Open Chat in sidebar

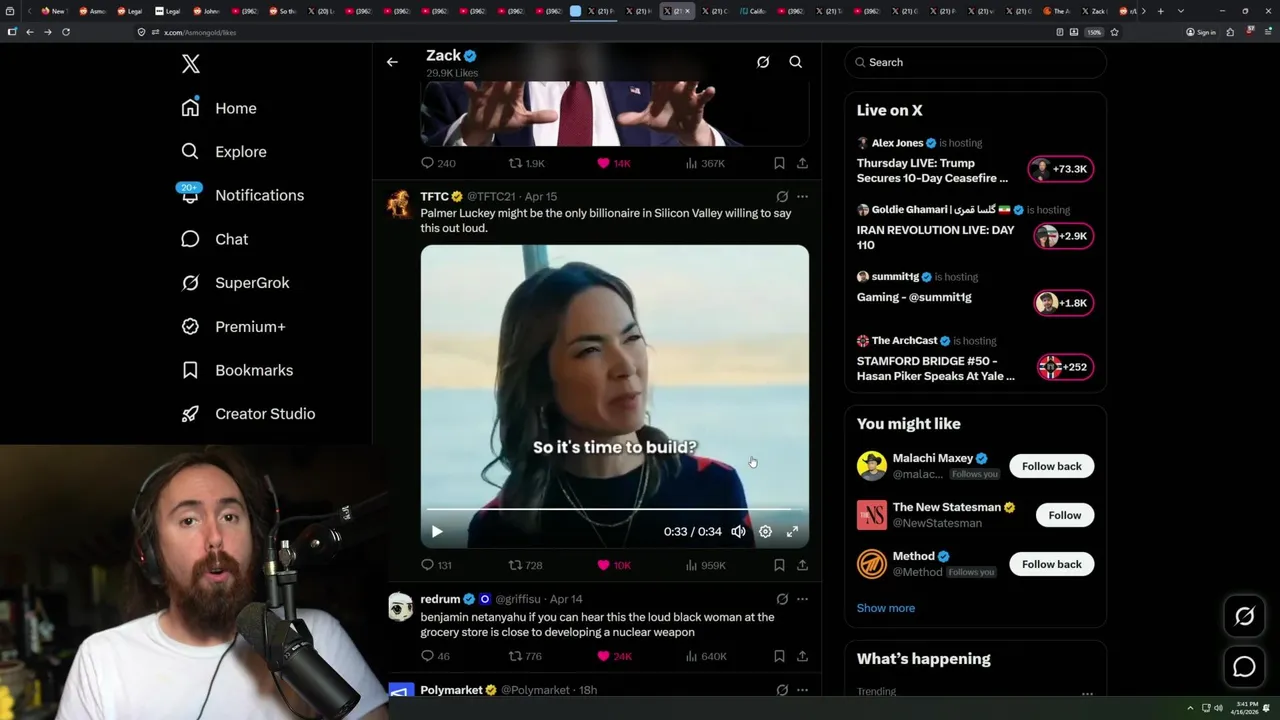[214, 239]
